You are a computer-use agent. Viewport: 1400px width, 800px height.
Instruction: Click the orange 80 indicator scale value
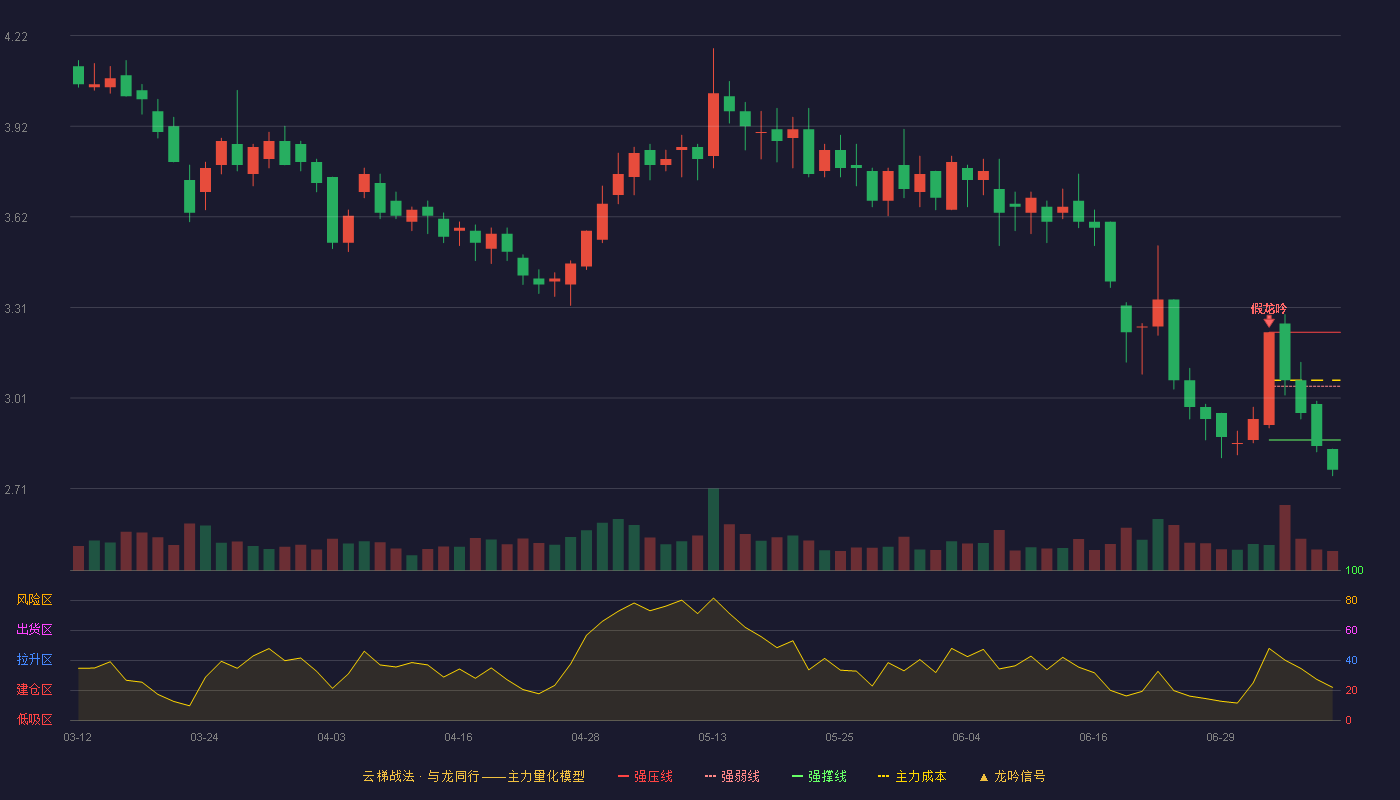(1351, 600)
